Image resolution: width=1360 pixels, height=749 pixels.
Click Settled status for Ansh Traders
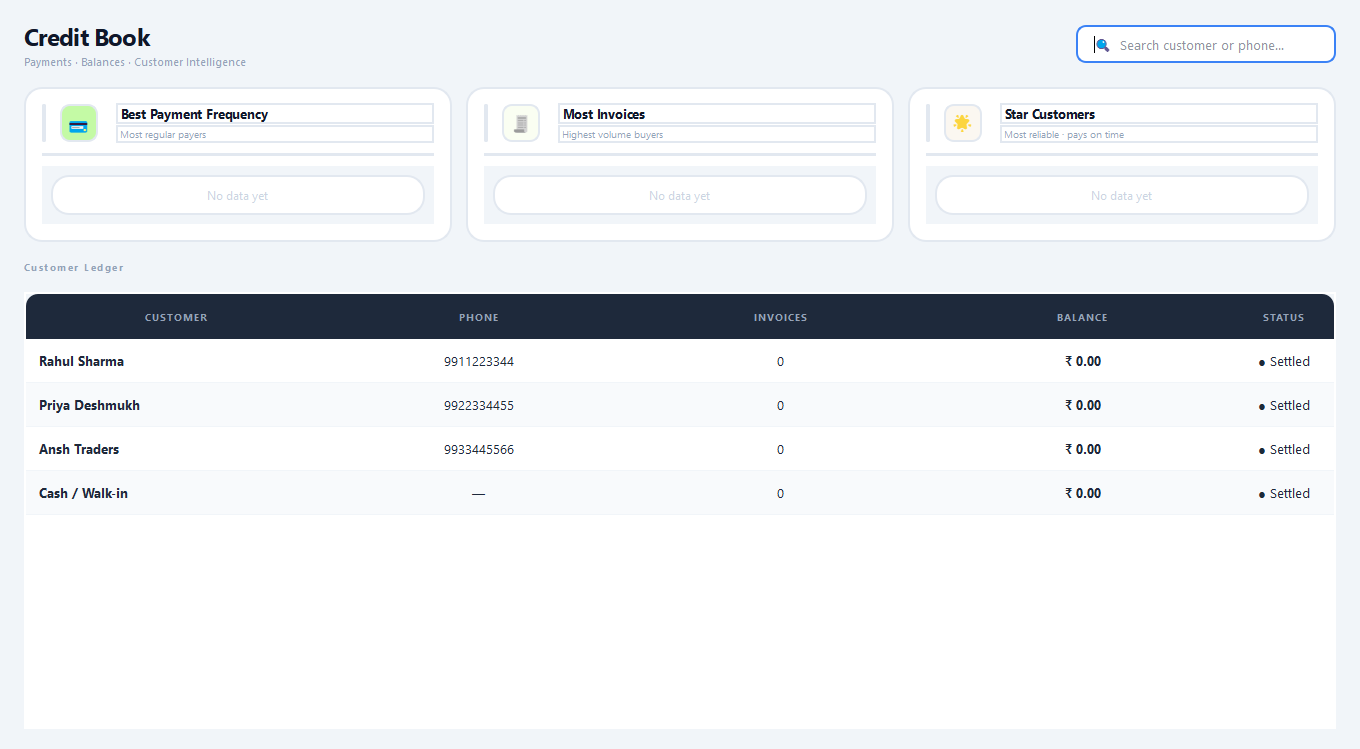pos(1284,450)
